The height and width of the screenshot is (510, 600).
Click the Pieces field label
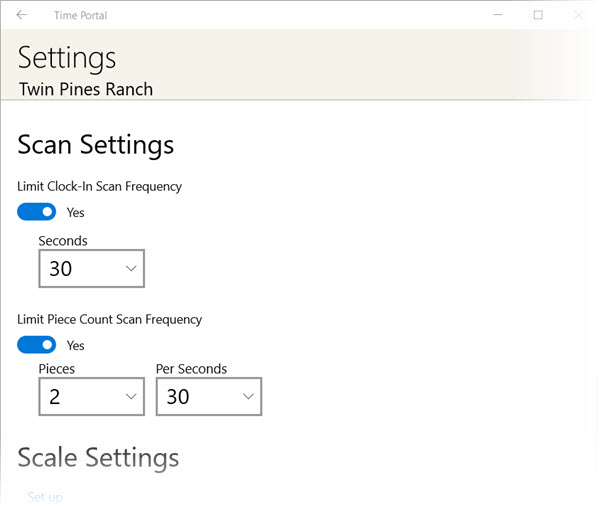pyautogui.click(x=57, y=369)
